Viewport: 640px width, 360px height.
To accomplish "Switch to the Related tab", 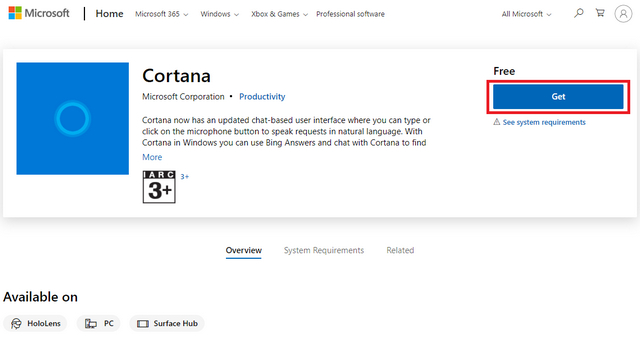I will click(400, 250).
